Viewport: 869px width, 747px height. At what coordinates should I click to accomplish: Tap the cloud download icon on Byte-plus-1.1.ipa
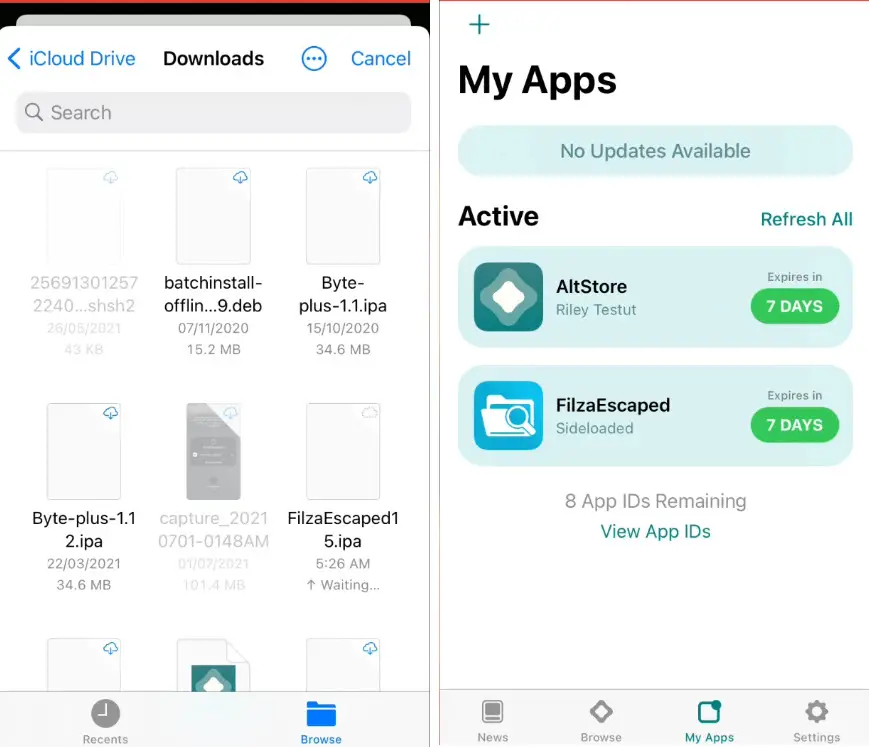(x=370, y=177)
